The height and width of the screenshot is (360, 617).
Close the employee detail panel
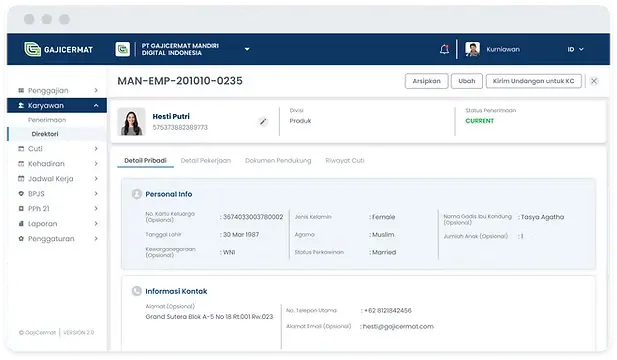click(594, 81)
